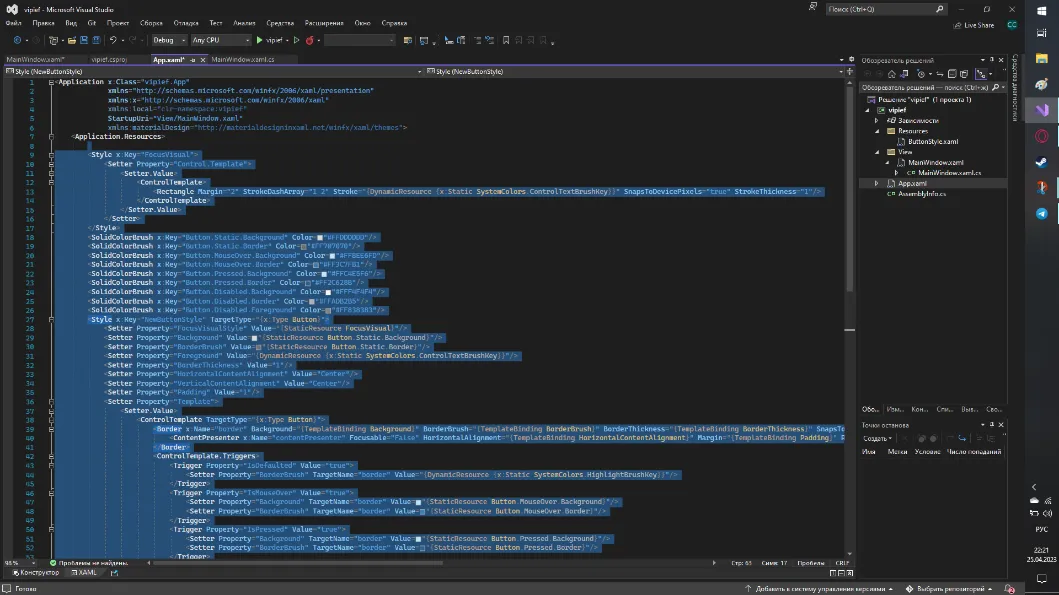Click the Show All Files icon in Solution Explorer
Viewport: 1059px width, 595px height.
click(964, 74)
